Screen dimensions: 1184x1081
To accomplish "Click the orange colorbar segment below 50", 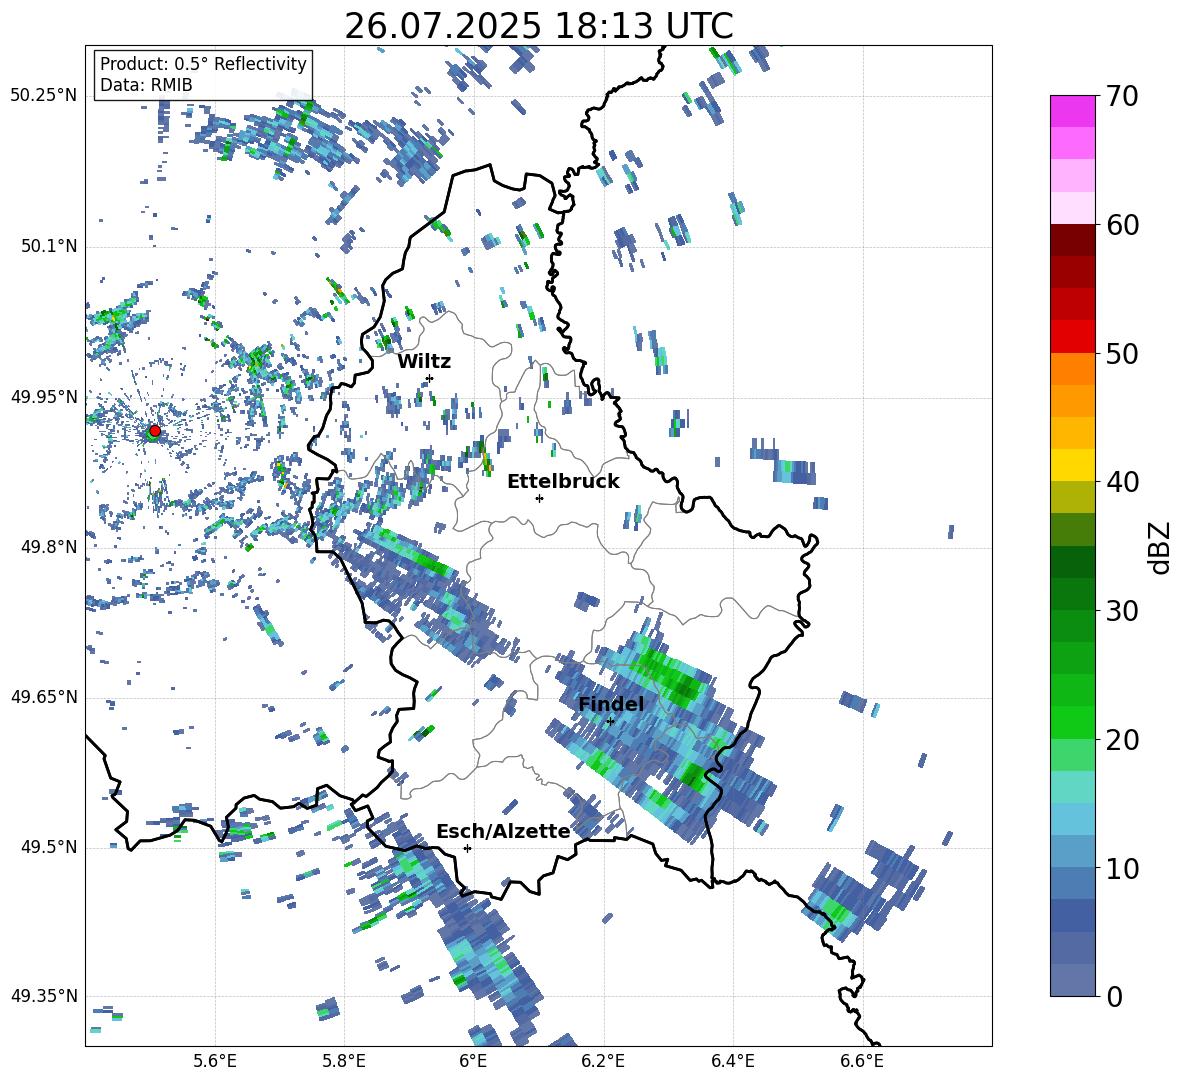I will click(x=1072, y=369).
